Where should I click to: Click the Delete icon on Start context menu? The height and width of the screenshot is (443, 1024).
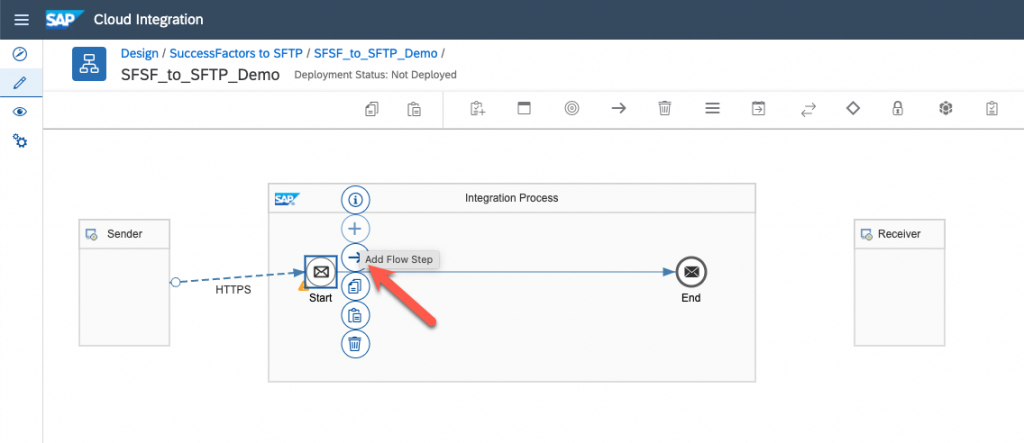(x=355, y=343)
